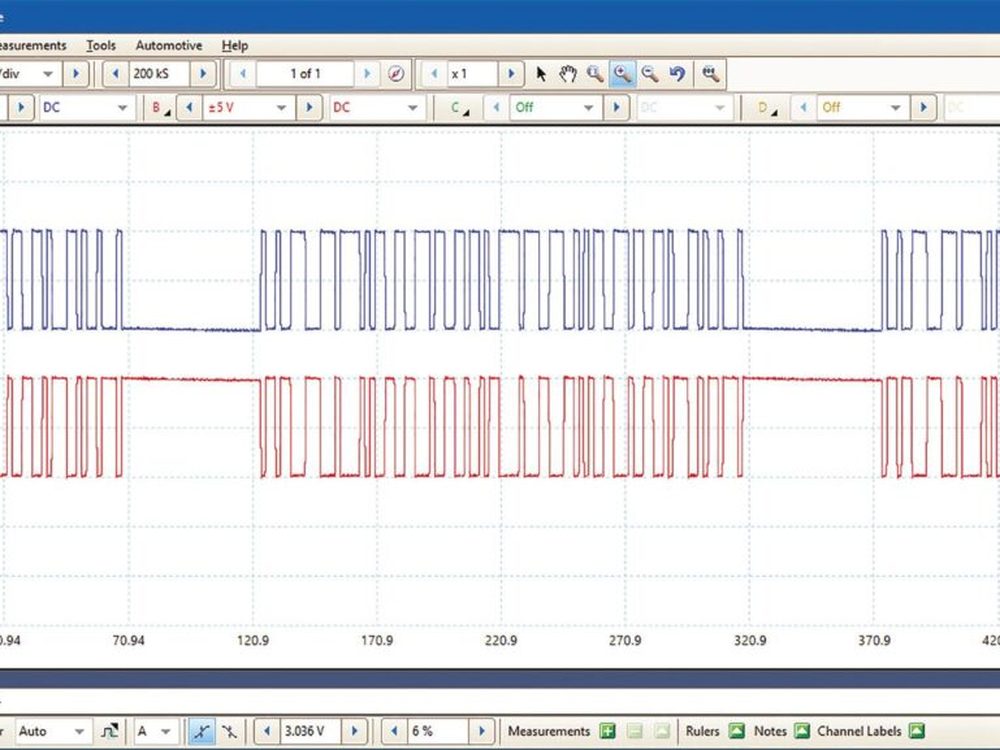The width and height of the screenshot is (1000, 750).
Task: Add a measurement with plus icon
Action: (x=608, y=731)
